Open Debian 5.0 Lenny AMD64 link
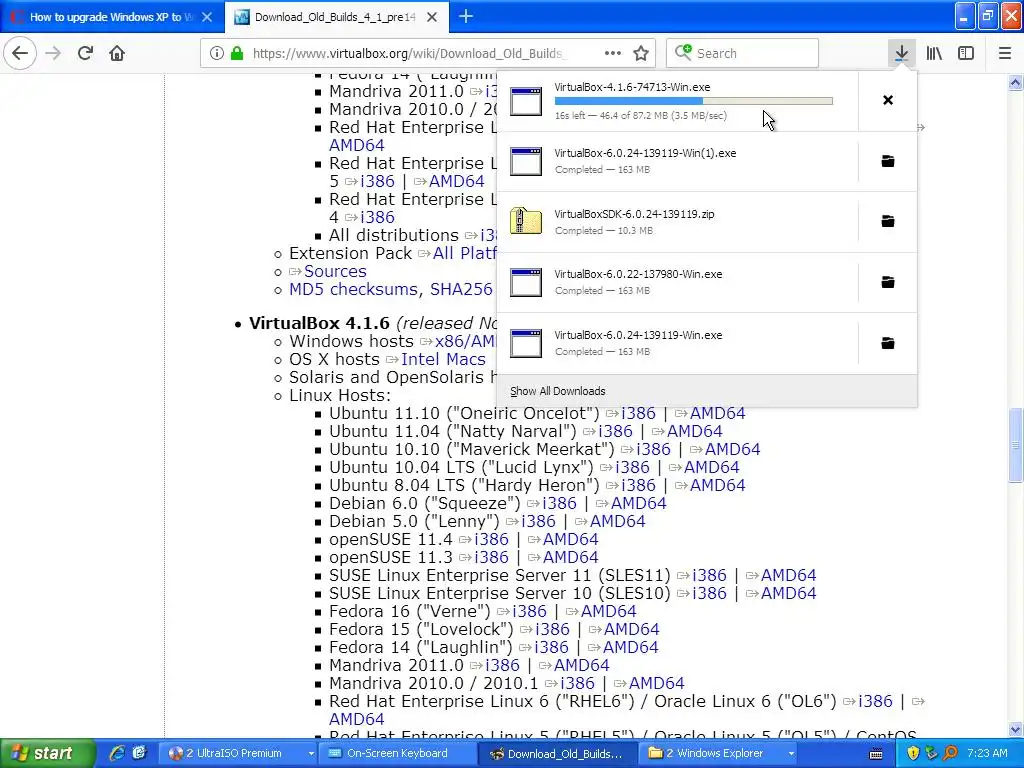The image size is (1024, 768). click(x=617, y=521)
